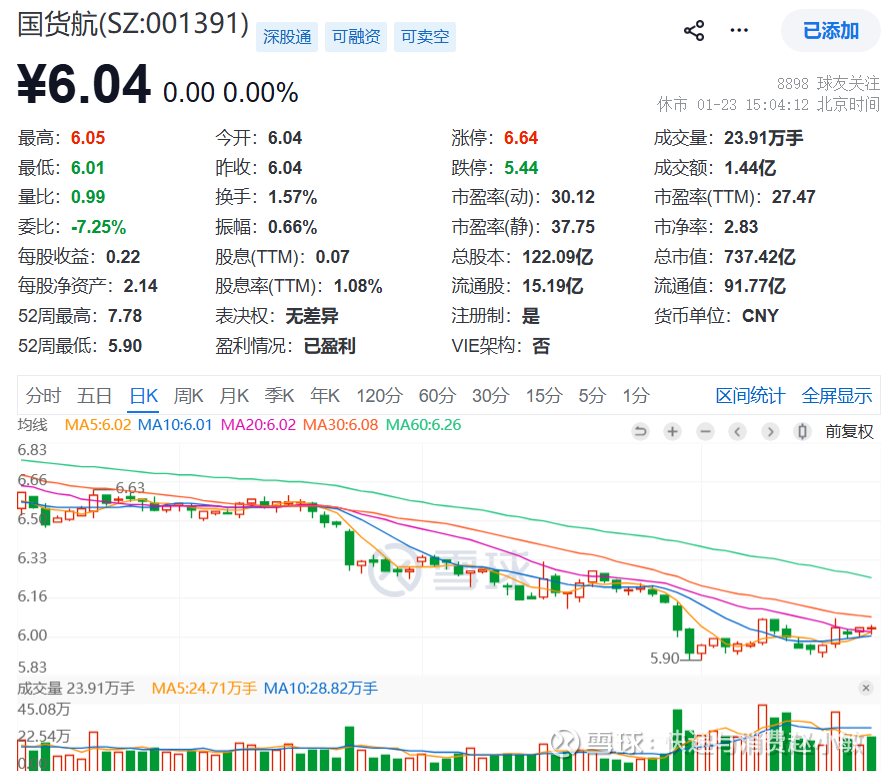Click the candlestick style icon
This screenshot has width=890, height=771.
coord(802,432)
